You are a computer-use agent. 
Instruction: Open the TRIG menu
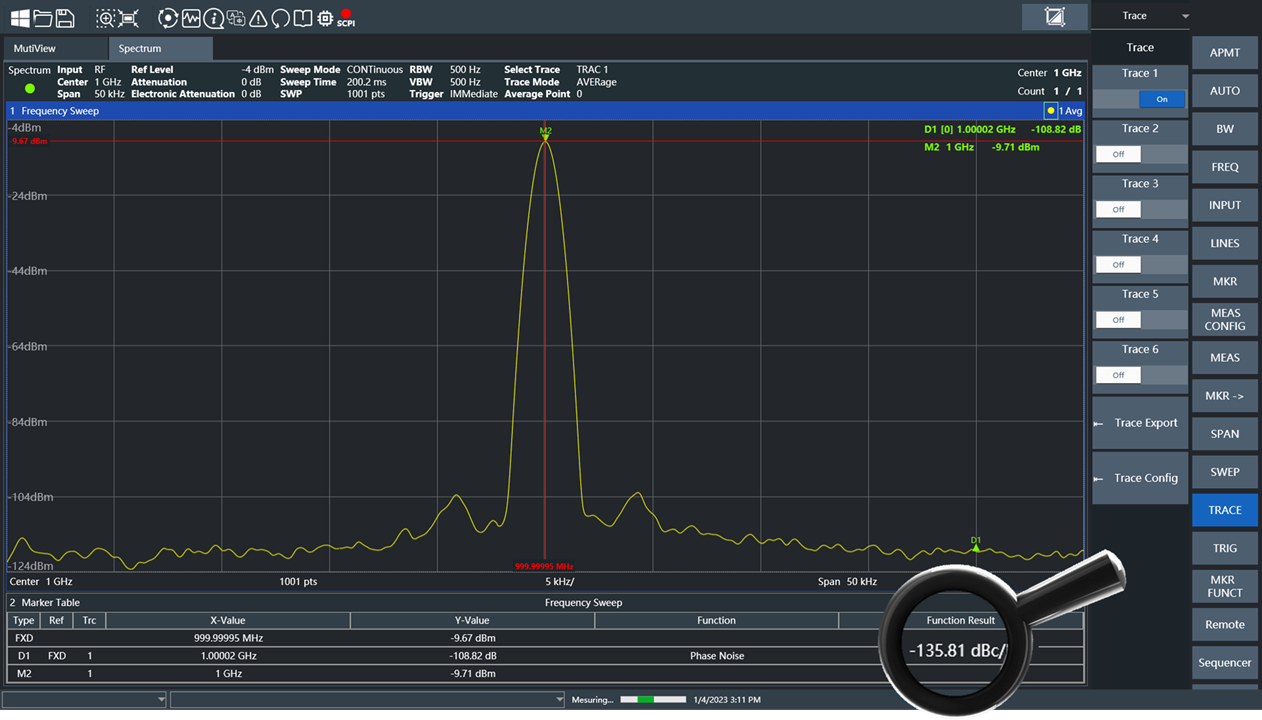1225,548
